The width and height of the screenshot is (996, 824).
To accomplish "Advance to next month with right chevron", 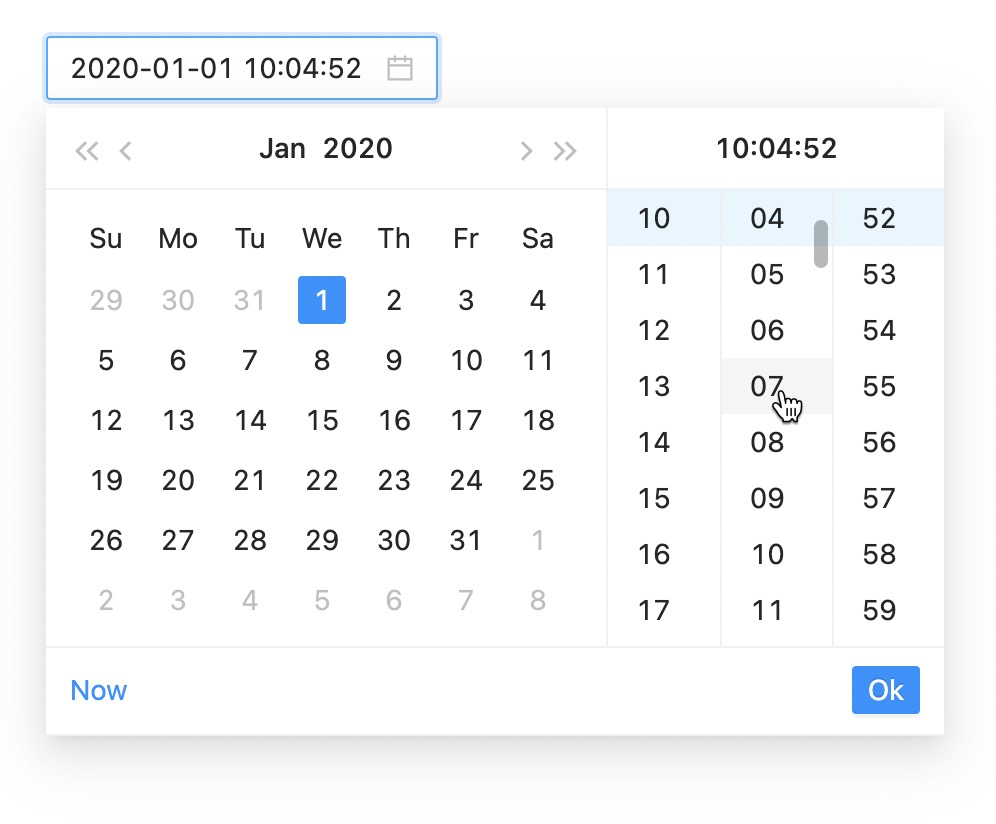I will click(x=526, y=150).
